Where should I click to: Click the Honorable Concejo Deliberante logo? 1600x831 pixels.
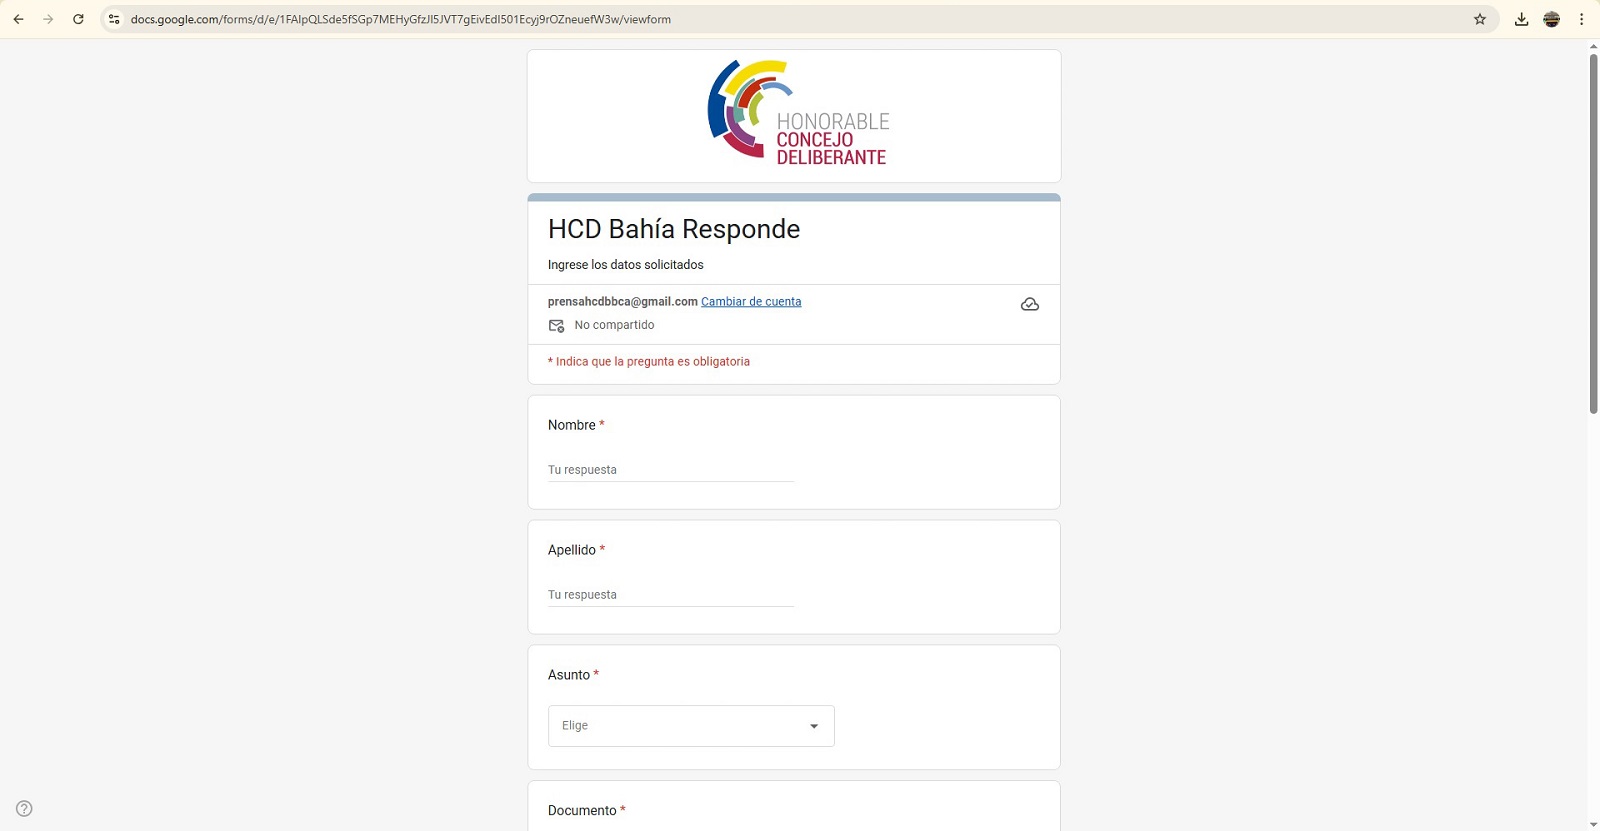797,113
